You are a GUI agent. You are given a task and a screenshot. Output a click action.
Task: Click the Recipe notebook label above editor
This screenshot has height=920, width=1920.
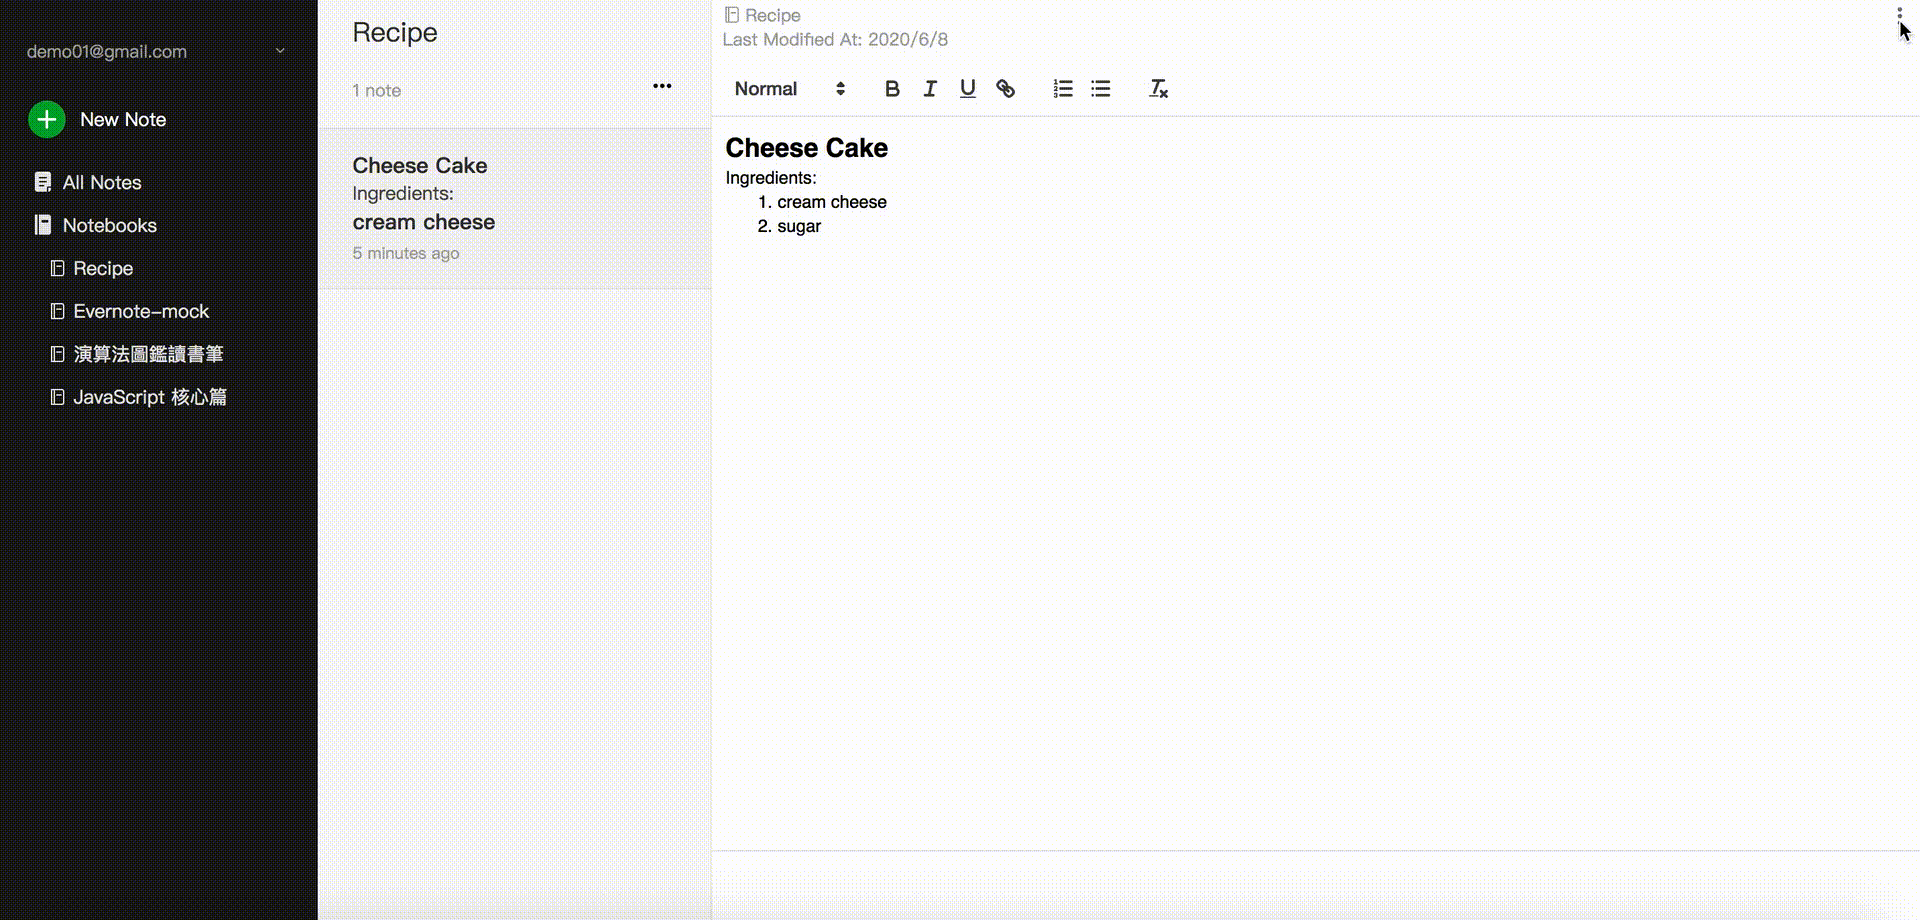pos(763,15)
